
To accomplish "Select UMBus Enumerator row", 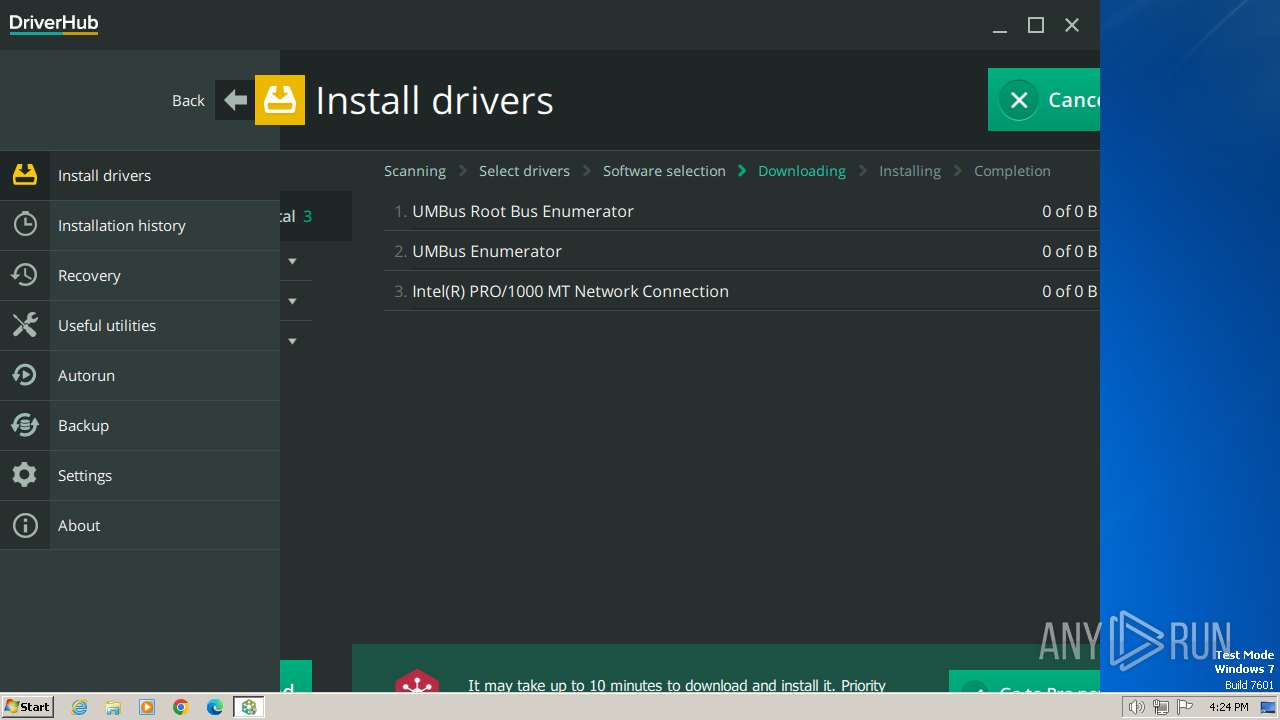I will [742, 251].
